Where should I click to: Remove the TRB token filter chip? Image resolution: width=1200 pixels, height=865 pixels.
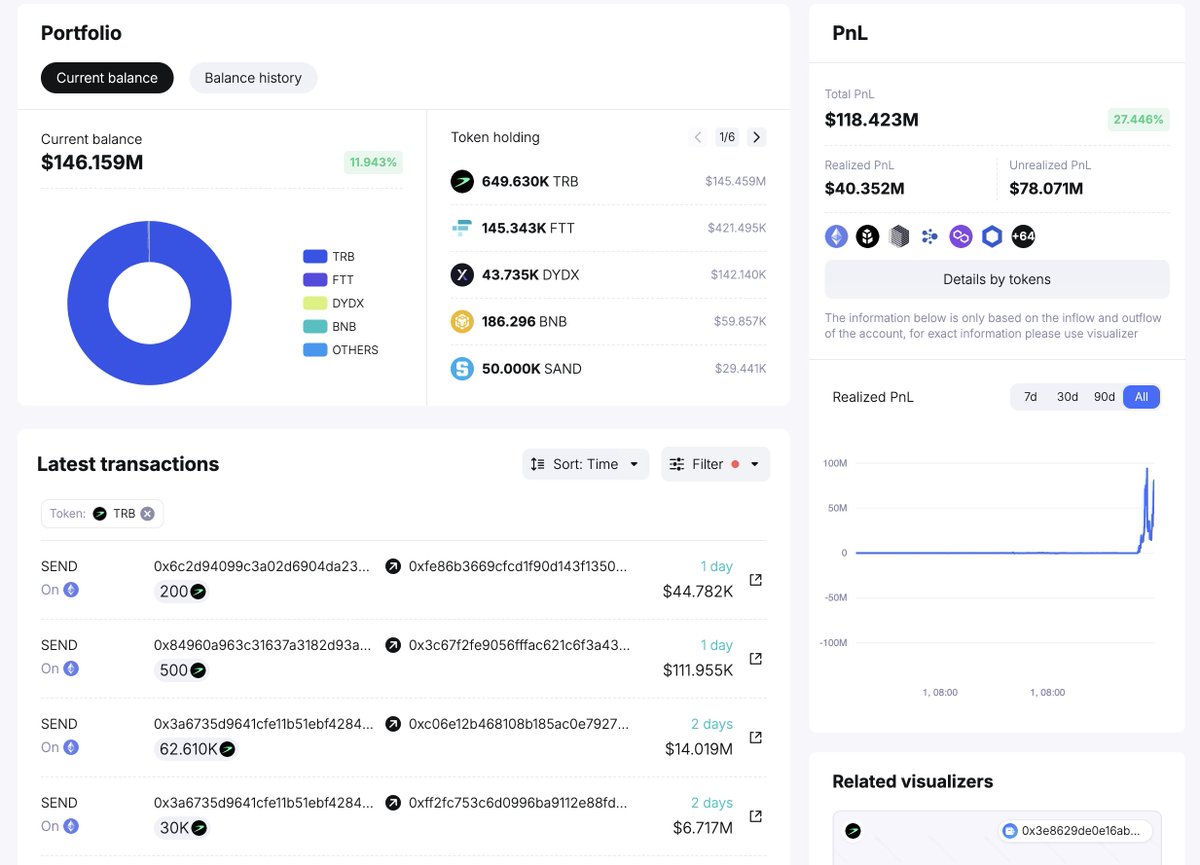click(x=147, y=514)
